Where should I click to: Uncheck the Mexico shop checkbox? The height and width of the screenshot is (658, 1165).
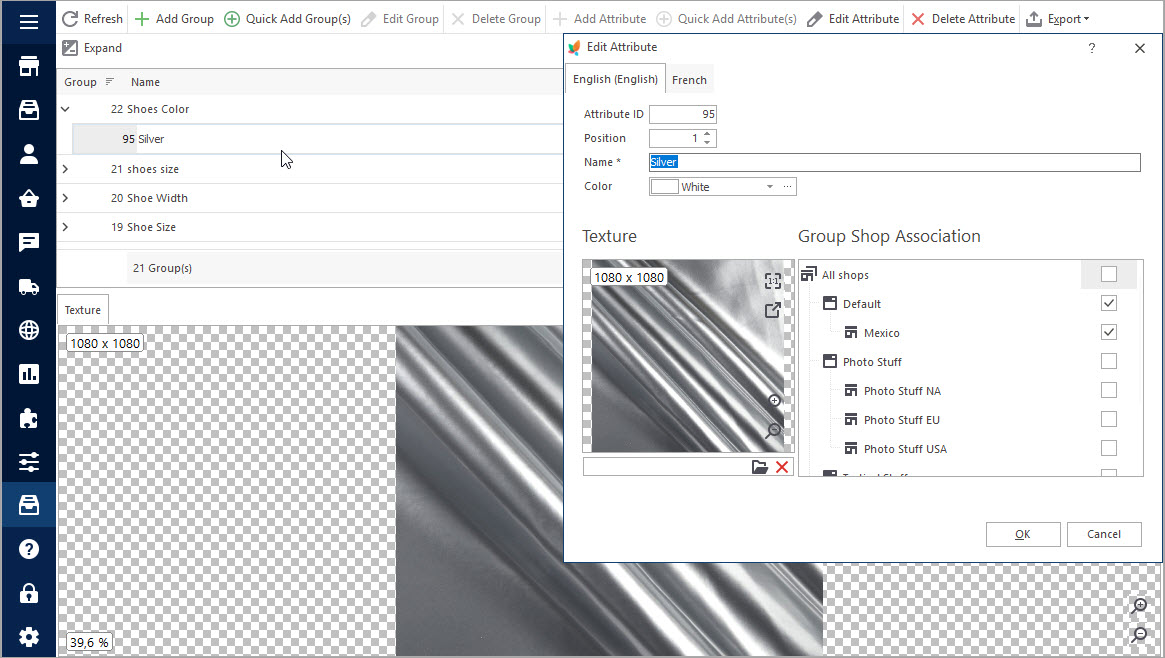[x=1108, y=332]
